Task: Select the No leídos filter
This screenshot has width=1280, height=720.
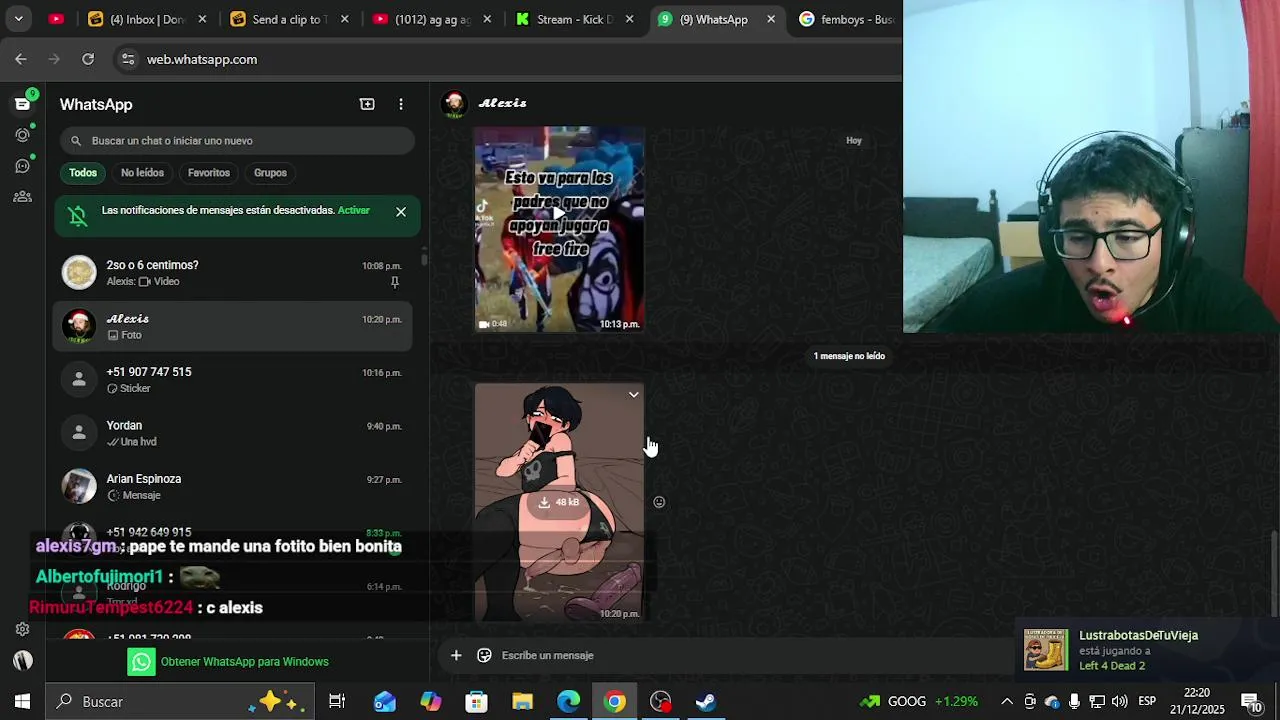Action: point(142,173)
